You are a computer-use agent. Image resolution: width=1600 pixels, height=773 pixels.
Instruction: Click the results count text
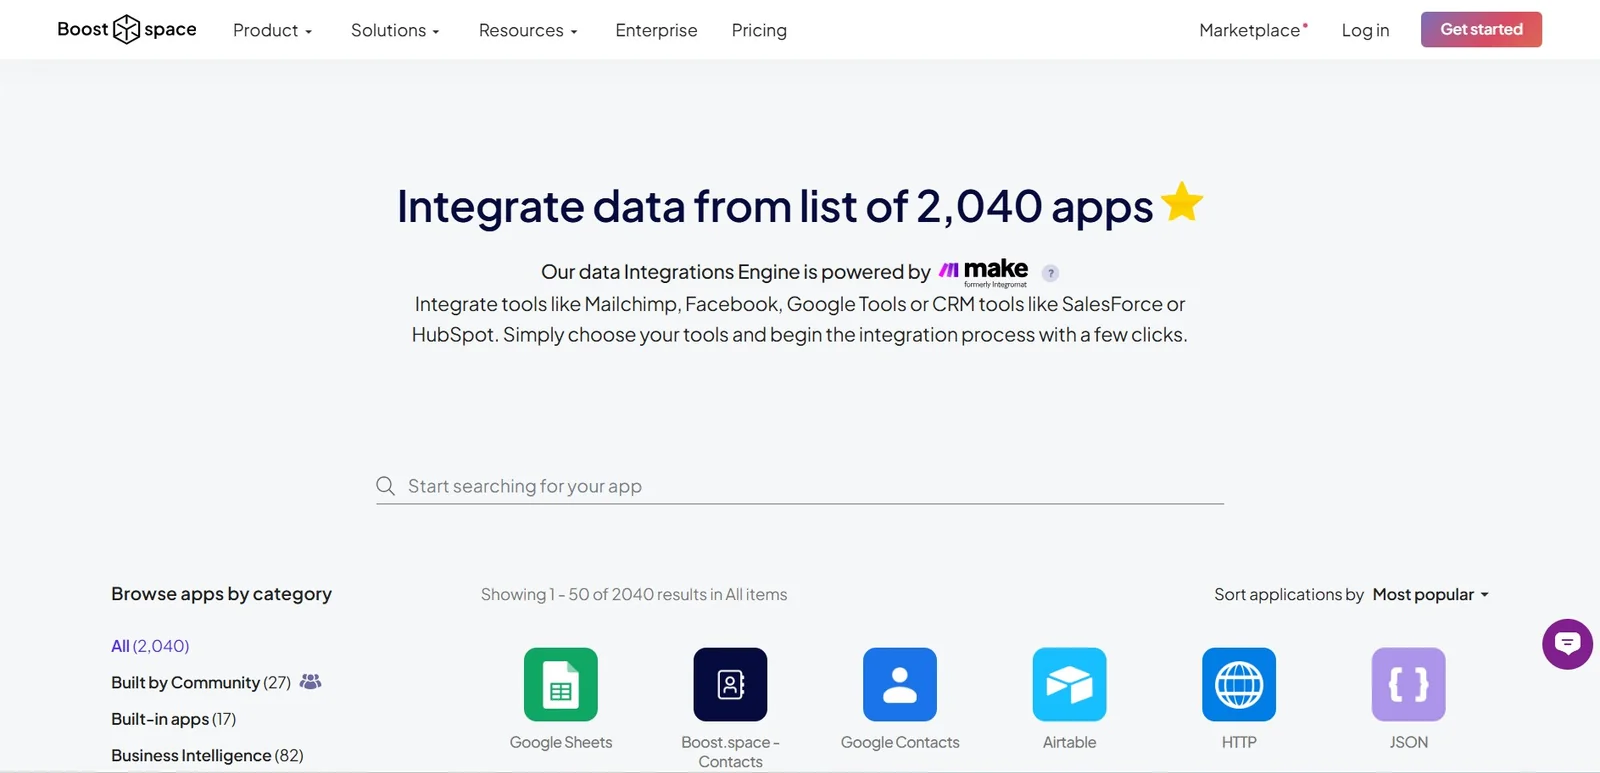634,594
